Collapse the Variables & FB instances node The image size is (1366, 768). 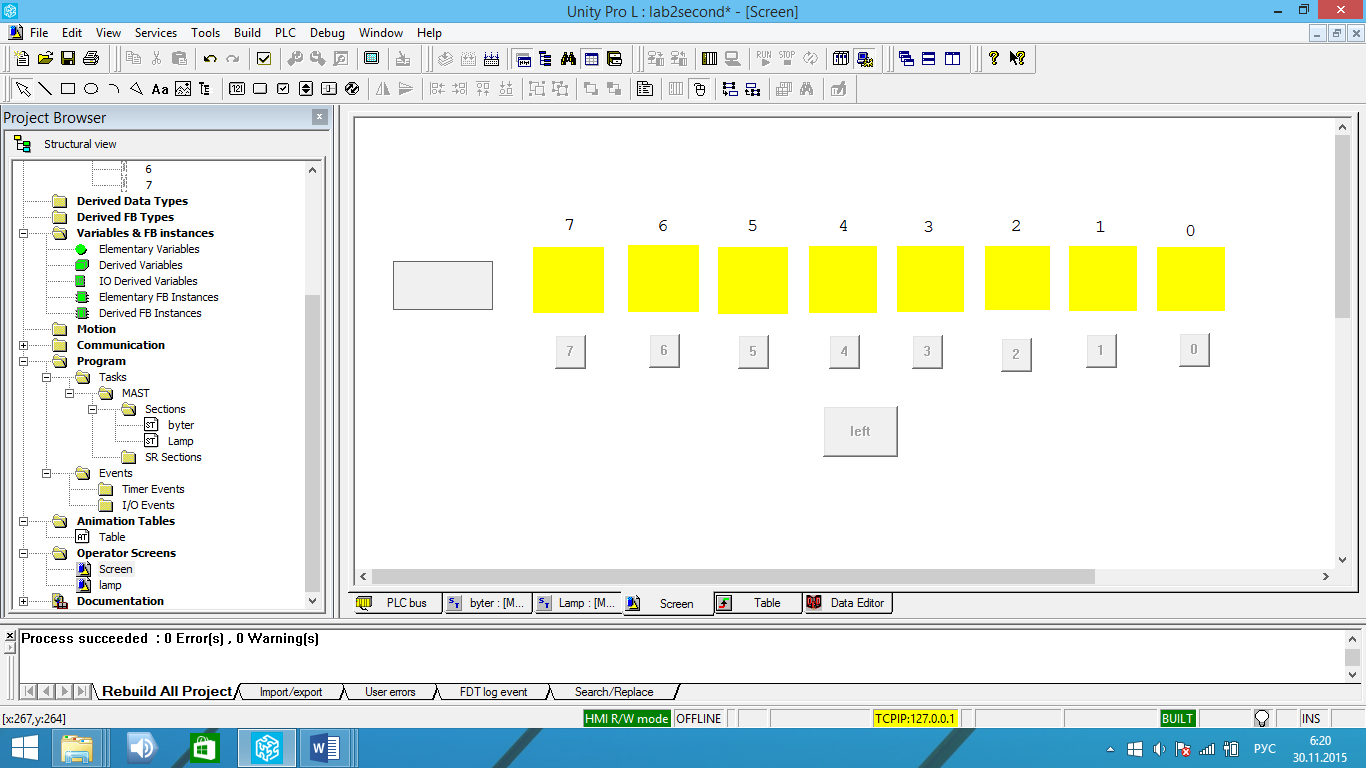(23, 233)
